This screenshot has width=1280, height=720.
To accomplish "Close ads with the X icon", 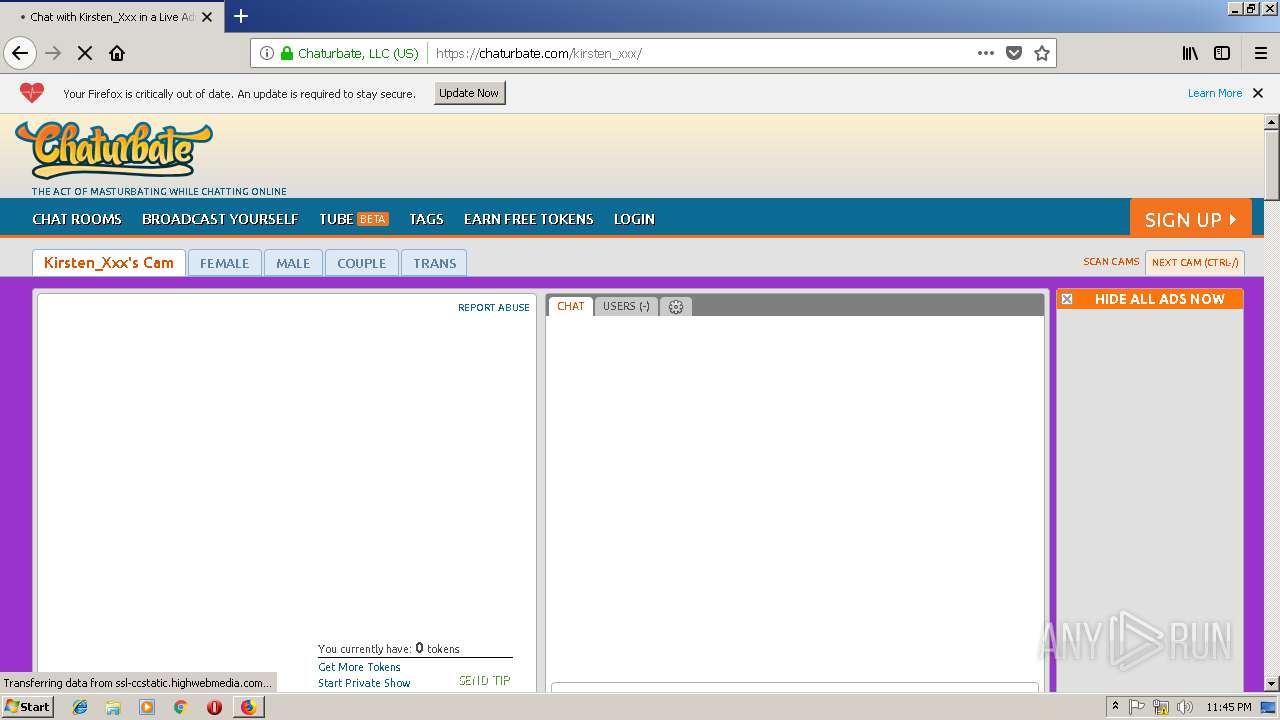I will pyautogui.click(x=1067, y=299).
